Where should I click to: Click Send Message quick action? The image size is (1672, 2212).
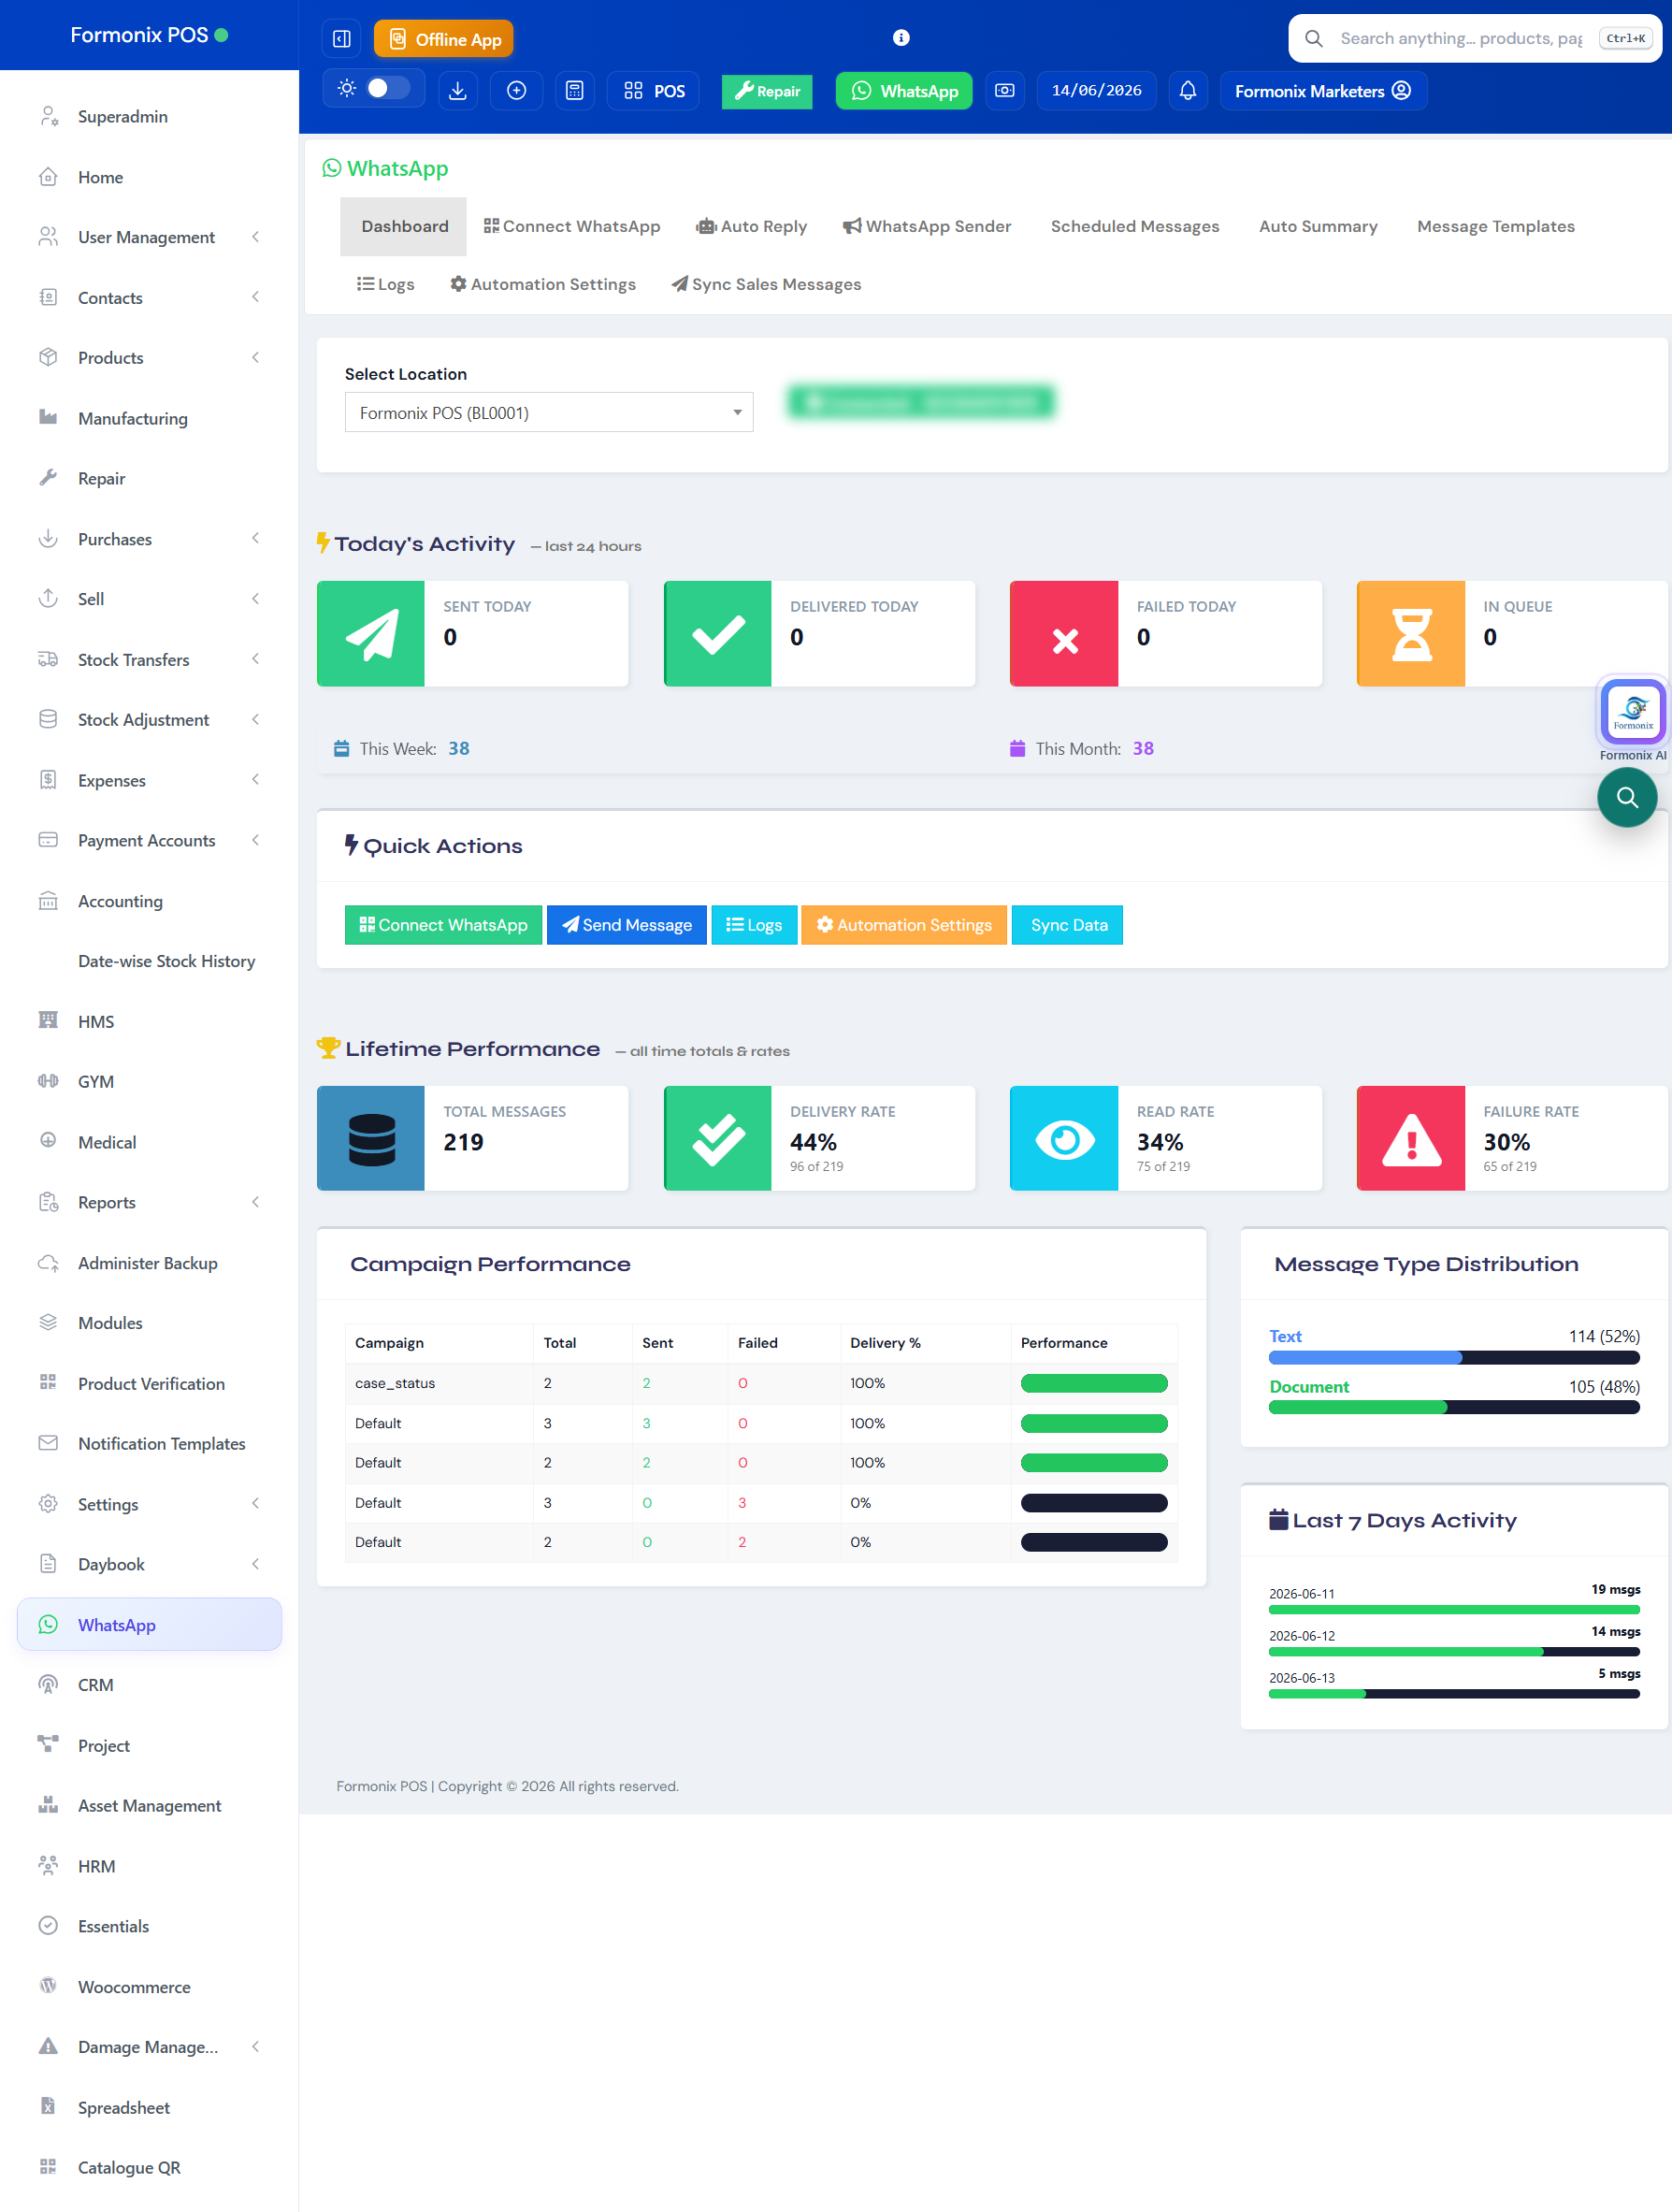[627, 925]
